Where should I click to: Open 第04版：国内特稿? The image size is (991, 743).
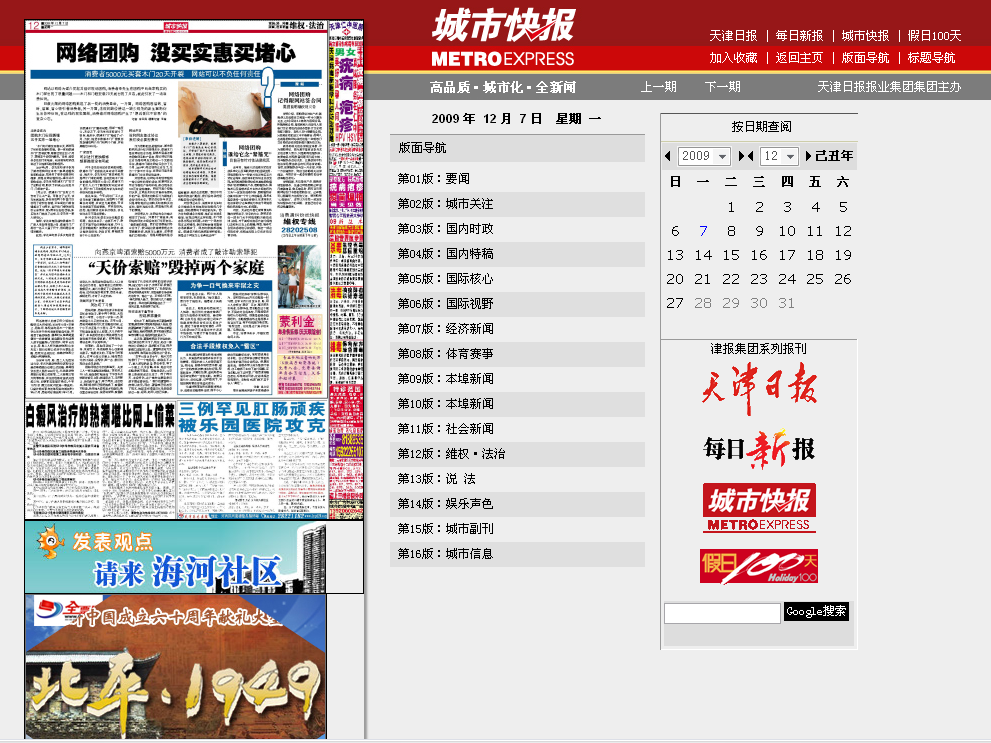point(445,254)
